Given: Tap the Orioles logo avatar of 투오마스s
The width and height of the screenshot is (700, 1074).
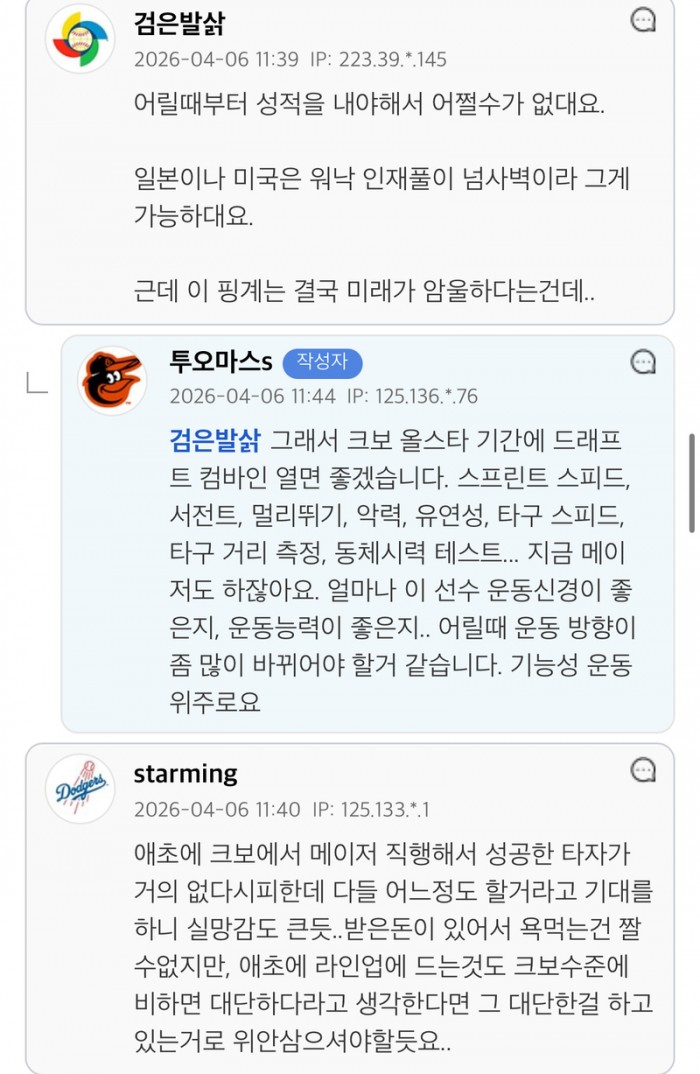Looking at the screenshot, I should [112, 381].
